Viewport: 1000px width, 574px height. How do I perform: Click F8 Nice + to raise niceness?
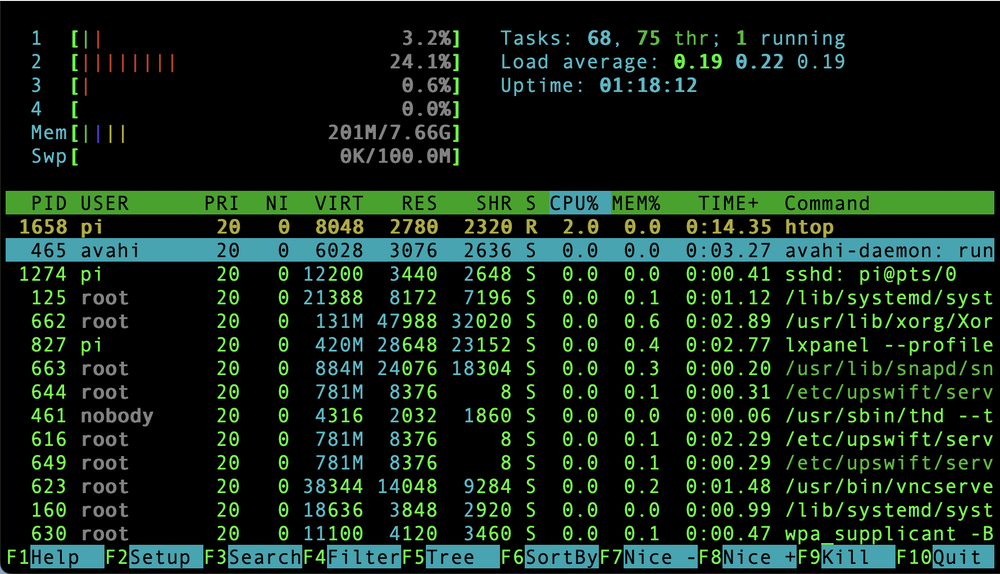click(747, 557)
